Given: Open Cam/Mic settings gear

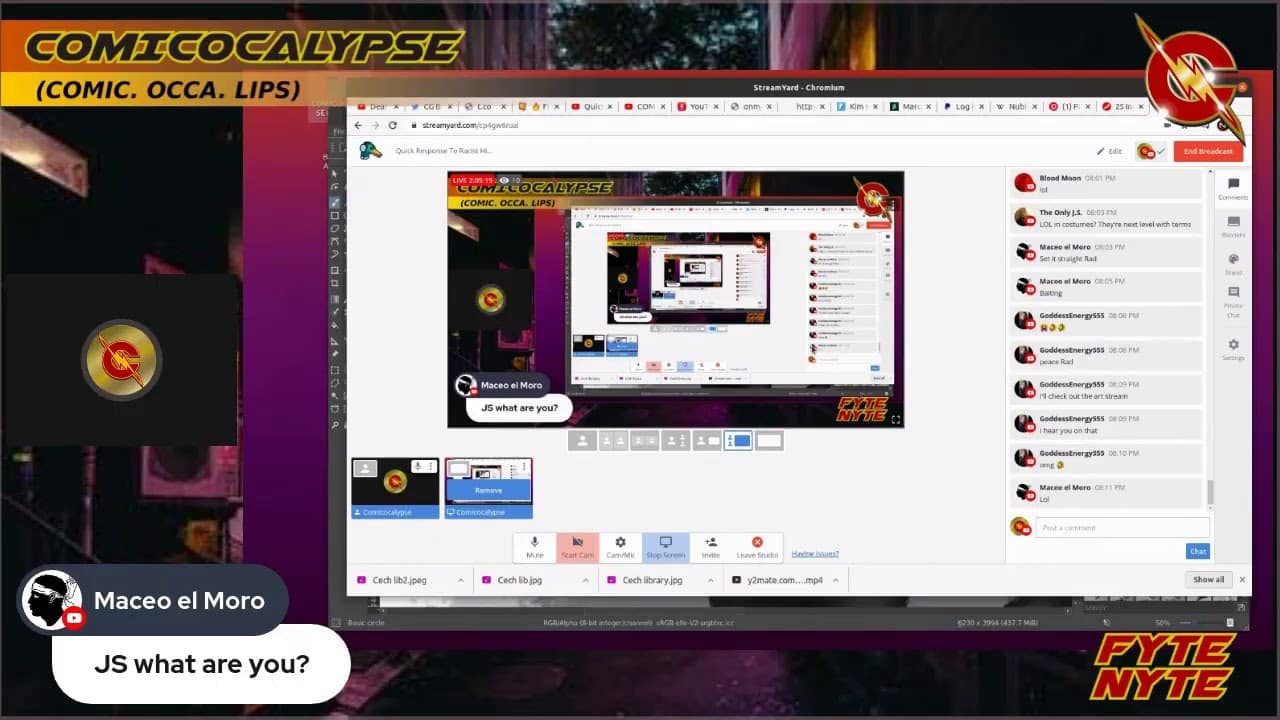Looking at the screenshot, I should tap(620, 546).
